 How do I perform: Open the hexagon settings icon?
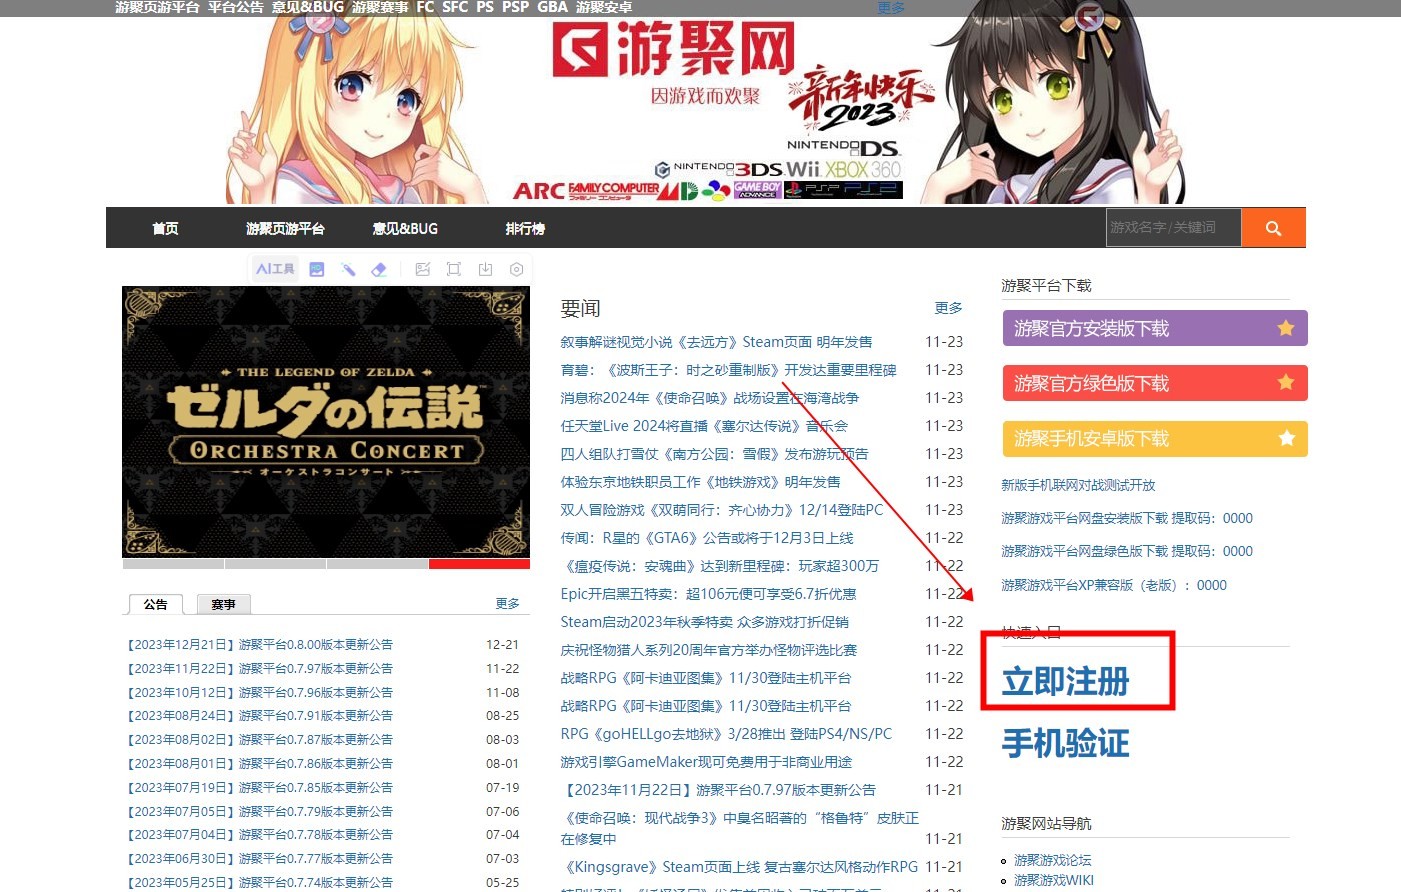click(x=517, y=269)
